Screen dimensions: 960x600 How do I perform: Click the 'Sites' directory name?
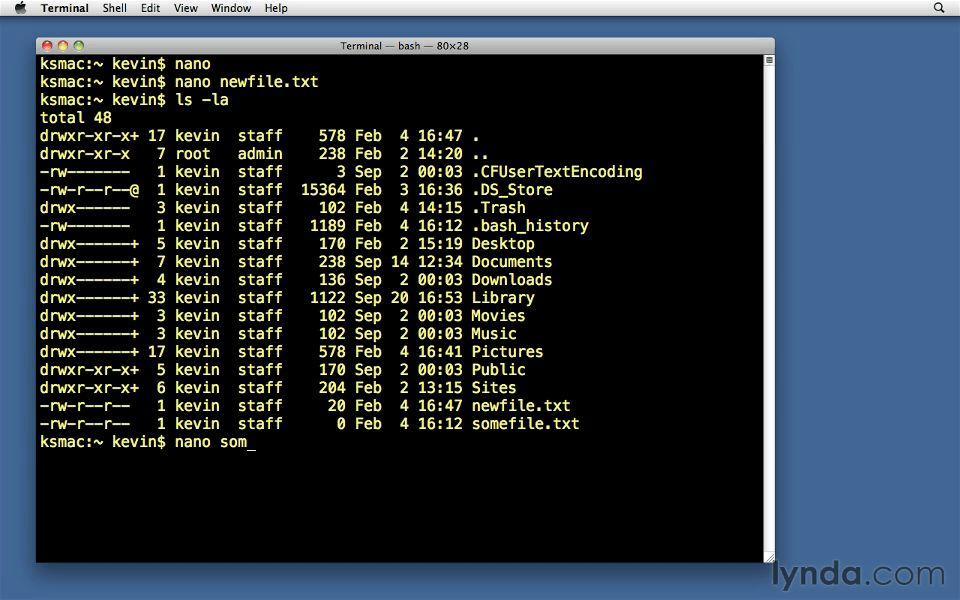(494, 388)
